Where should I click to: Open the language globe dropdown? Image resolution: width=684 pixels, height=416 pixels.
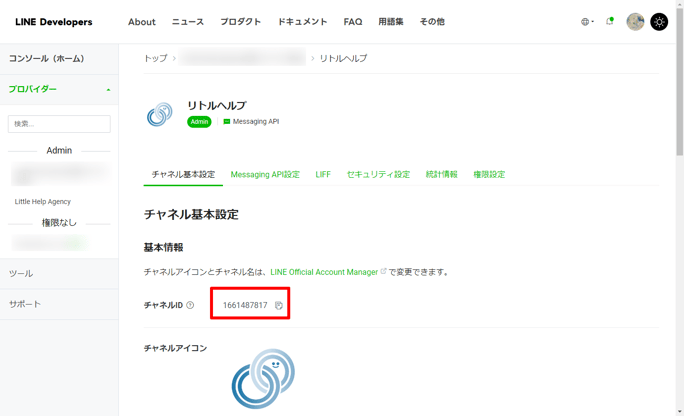tap(587, 22)
